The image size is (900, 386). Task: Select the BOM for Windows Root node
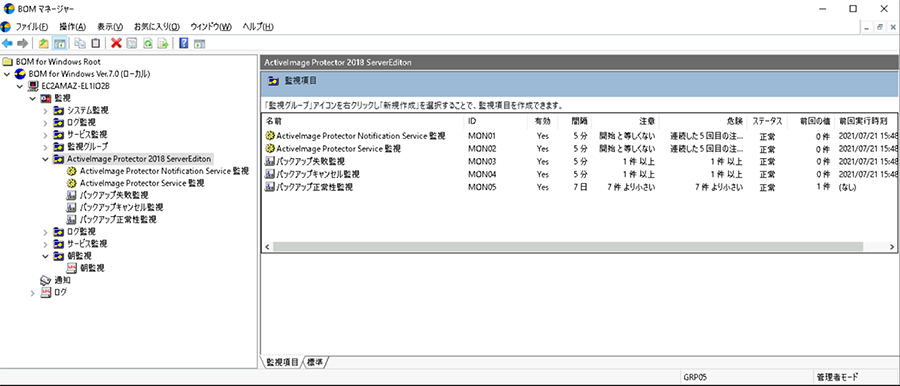(x=57, y=61)
